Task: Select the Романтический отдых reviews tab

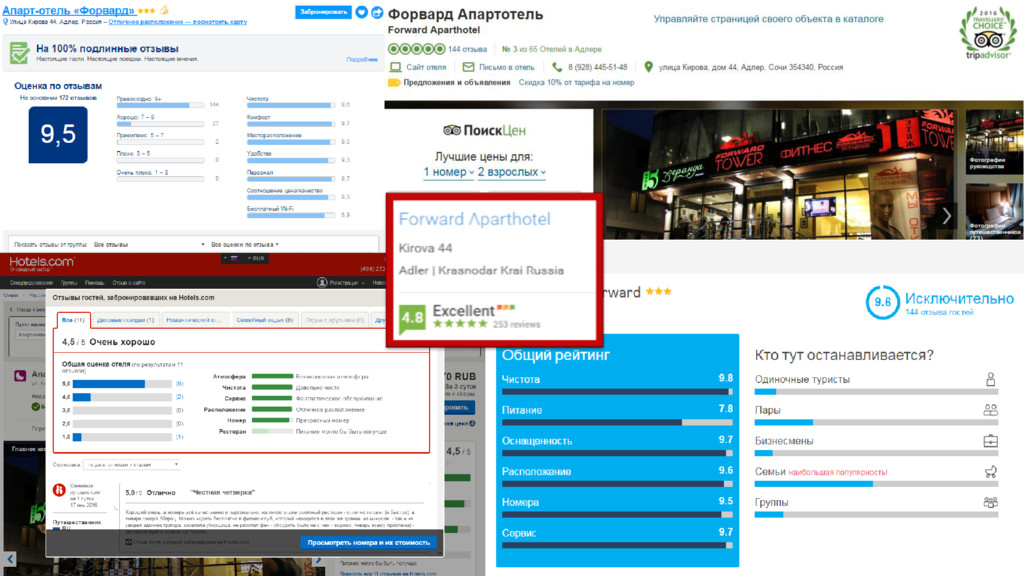Action: [194, 320]
